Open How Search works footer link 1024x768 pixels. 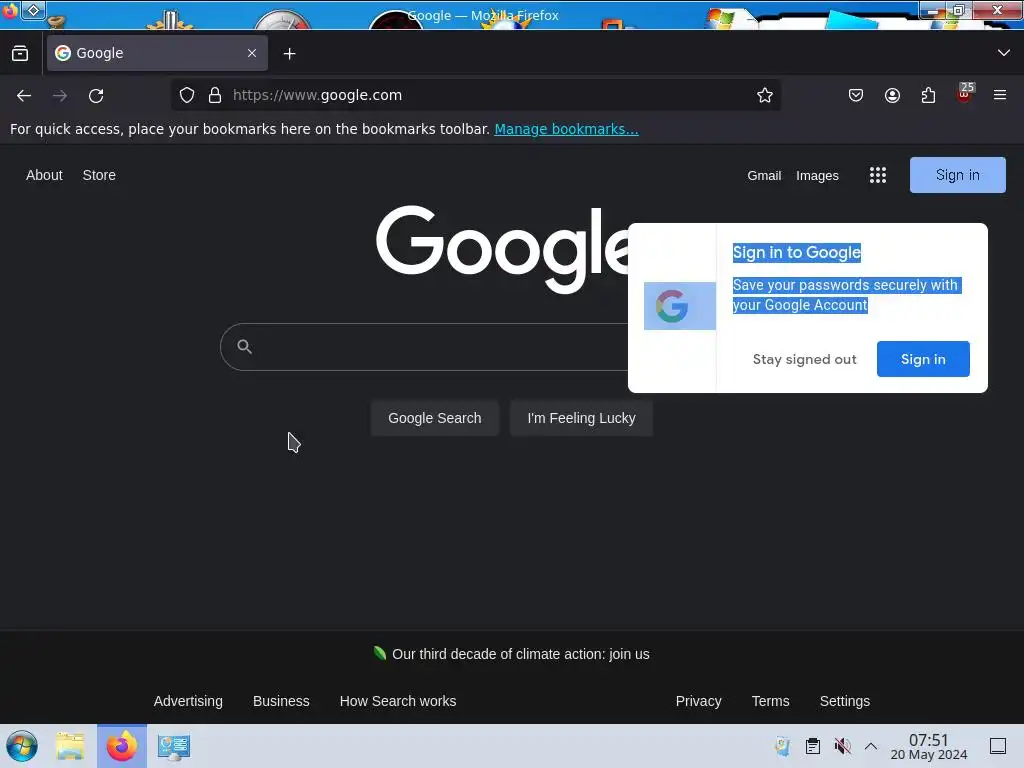398,701
